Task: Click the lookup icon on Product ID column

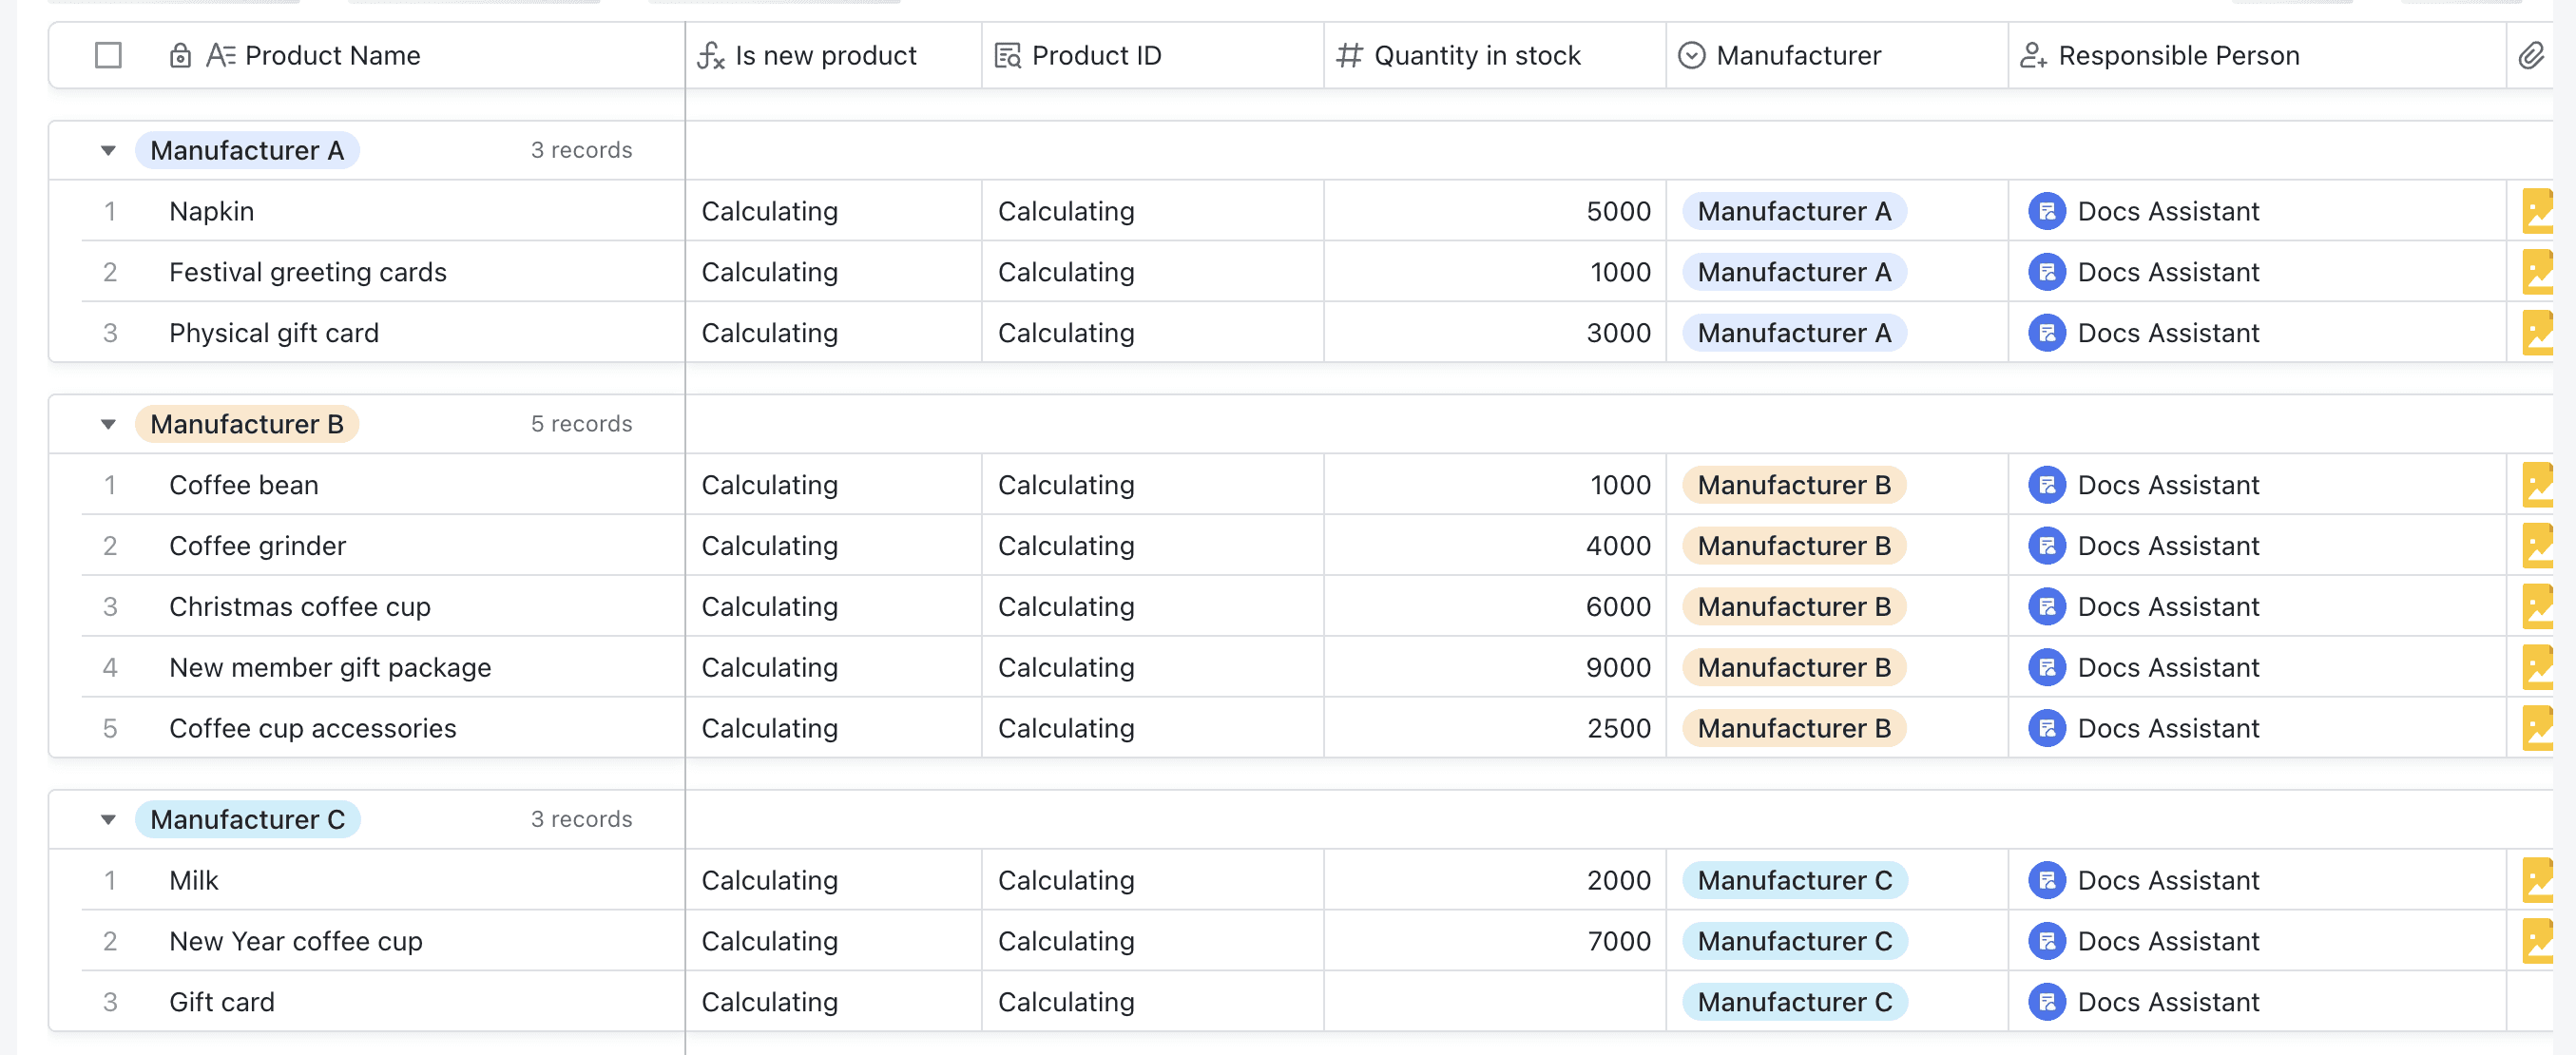Action: click(x=1007, y=56)
